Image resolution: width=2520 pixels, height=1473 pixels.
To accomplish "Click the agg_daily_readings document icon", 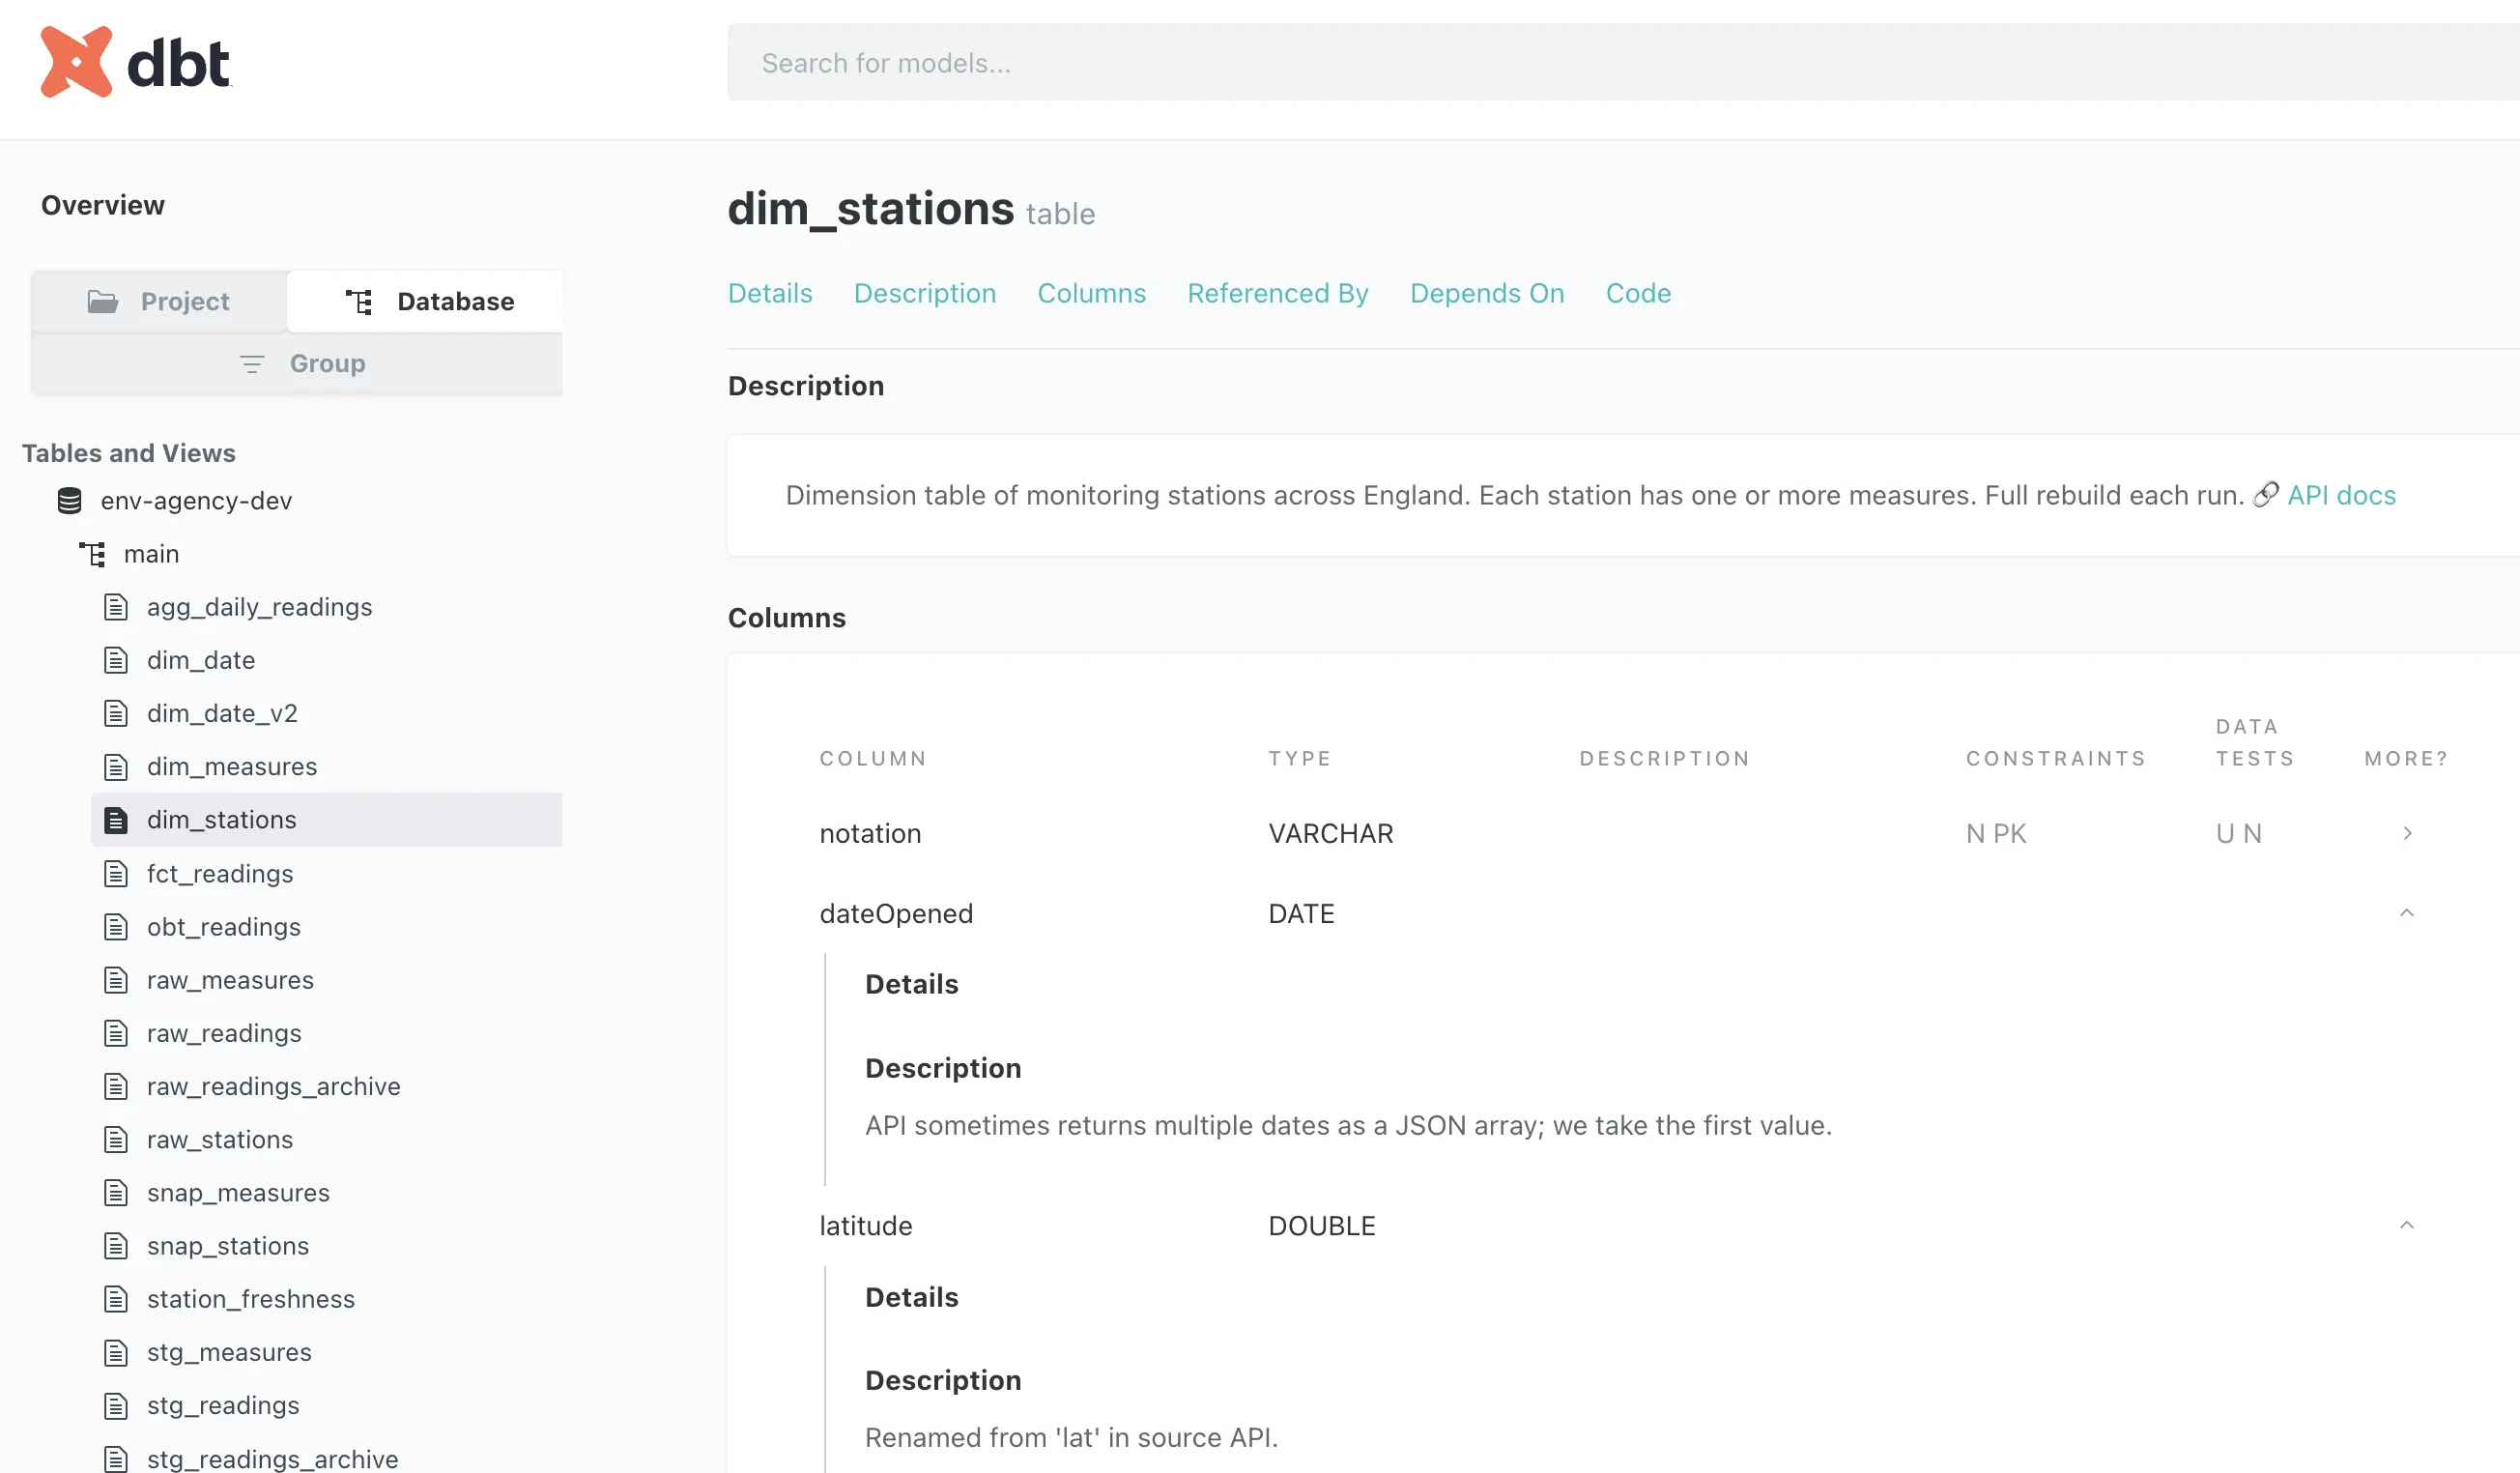I will [x=116, y=607].
